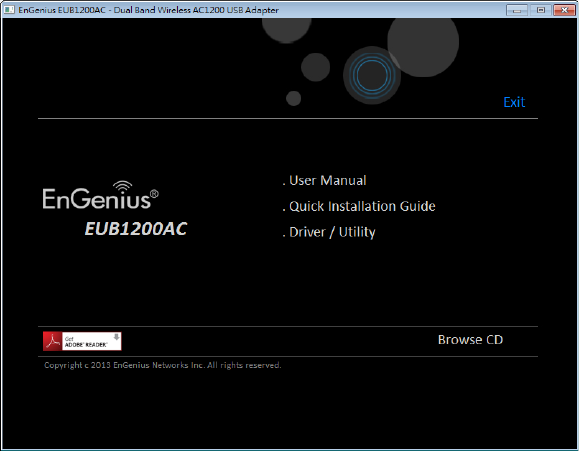Viewport: 579px width, 451px height.
Task: Click the download arrow on Adobe badge
Action: point(116,336)
